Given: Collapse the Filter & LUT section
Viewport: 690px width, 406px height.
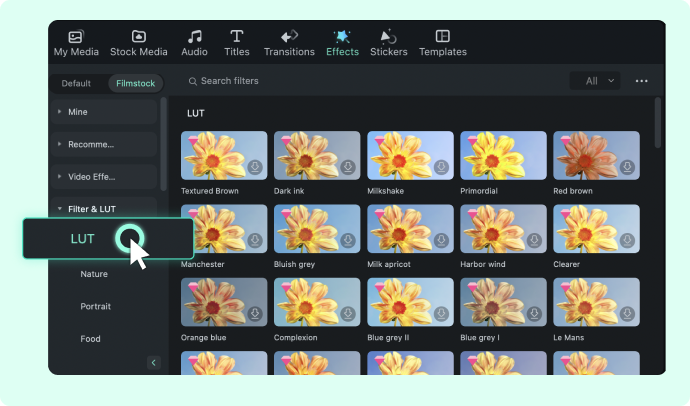Looking at the screenshot, I should click(x=104, y=209).
